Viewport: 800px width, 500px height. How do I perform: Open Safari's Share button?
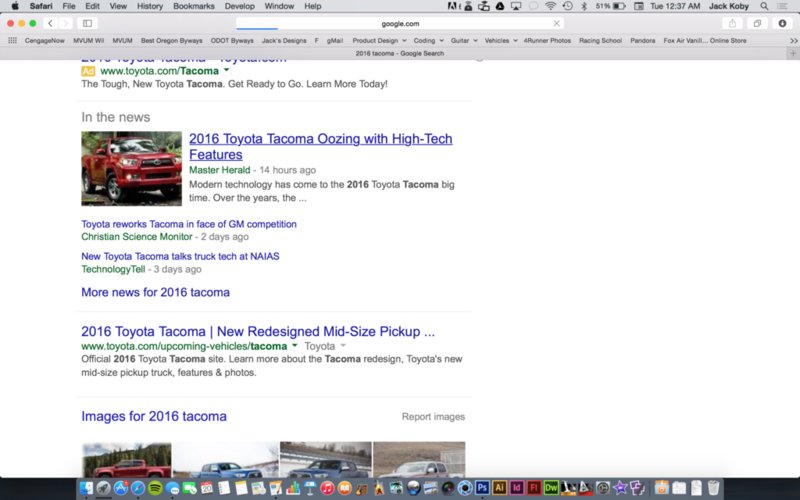733,23
